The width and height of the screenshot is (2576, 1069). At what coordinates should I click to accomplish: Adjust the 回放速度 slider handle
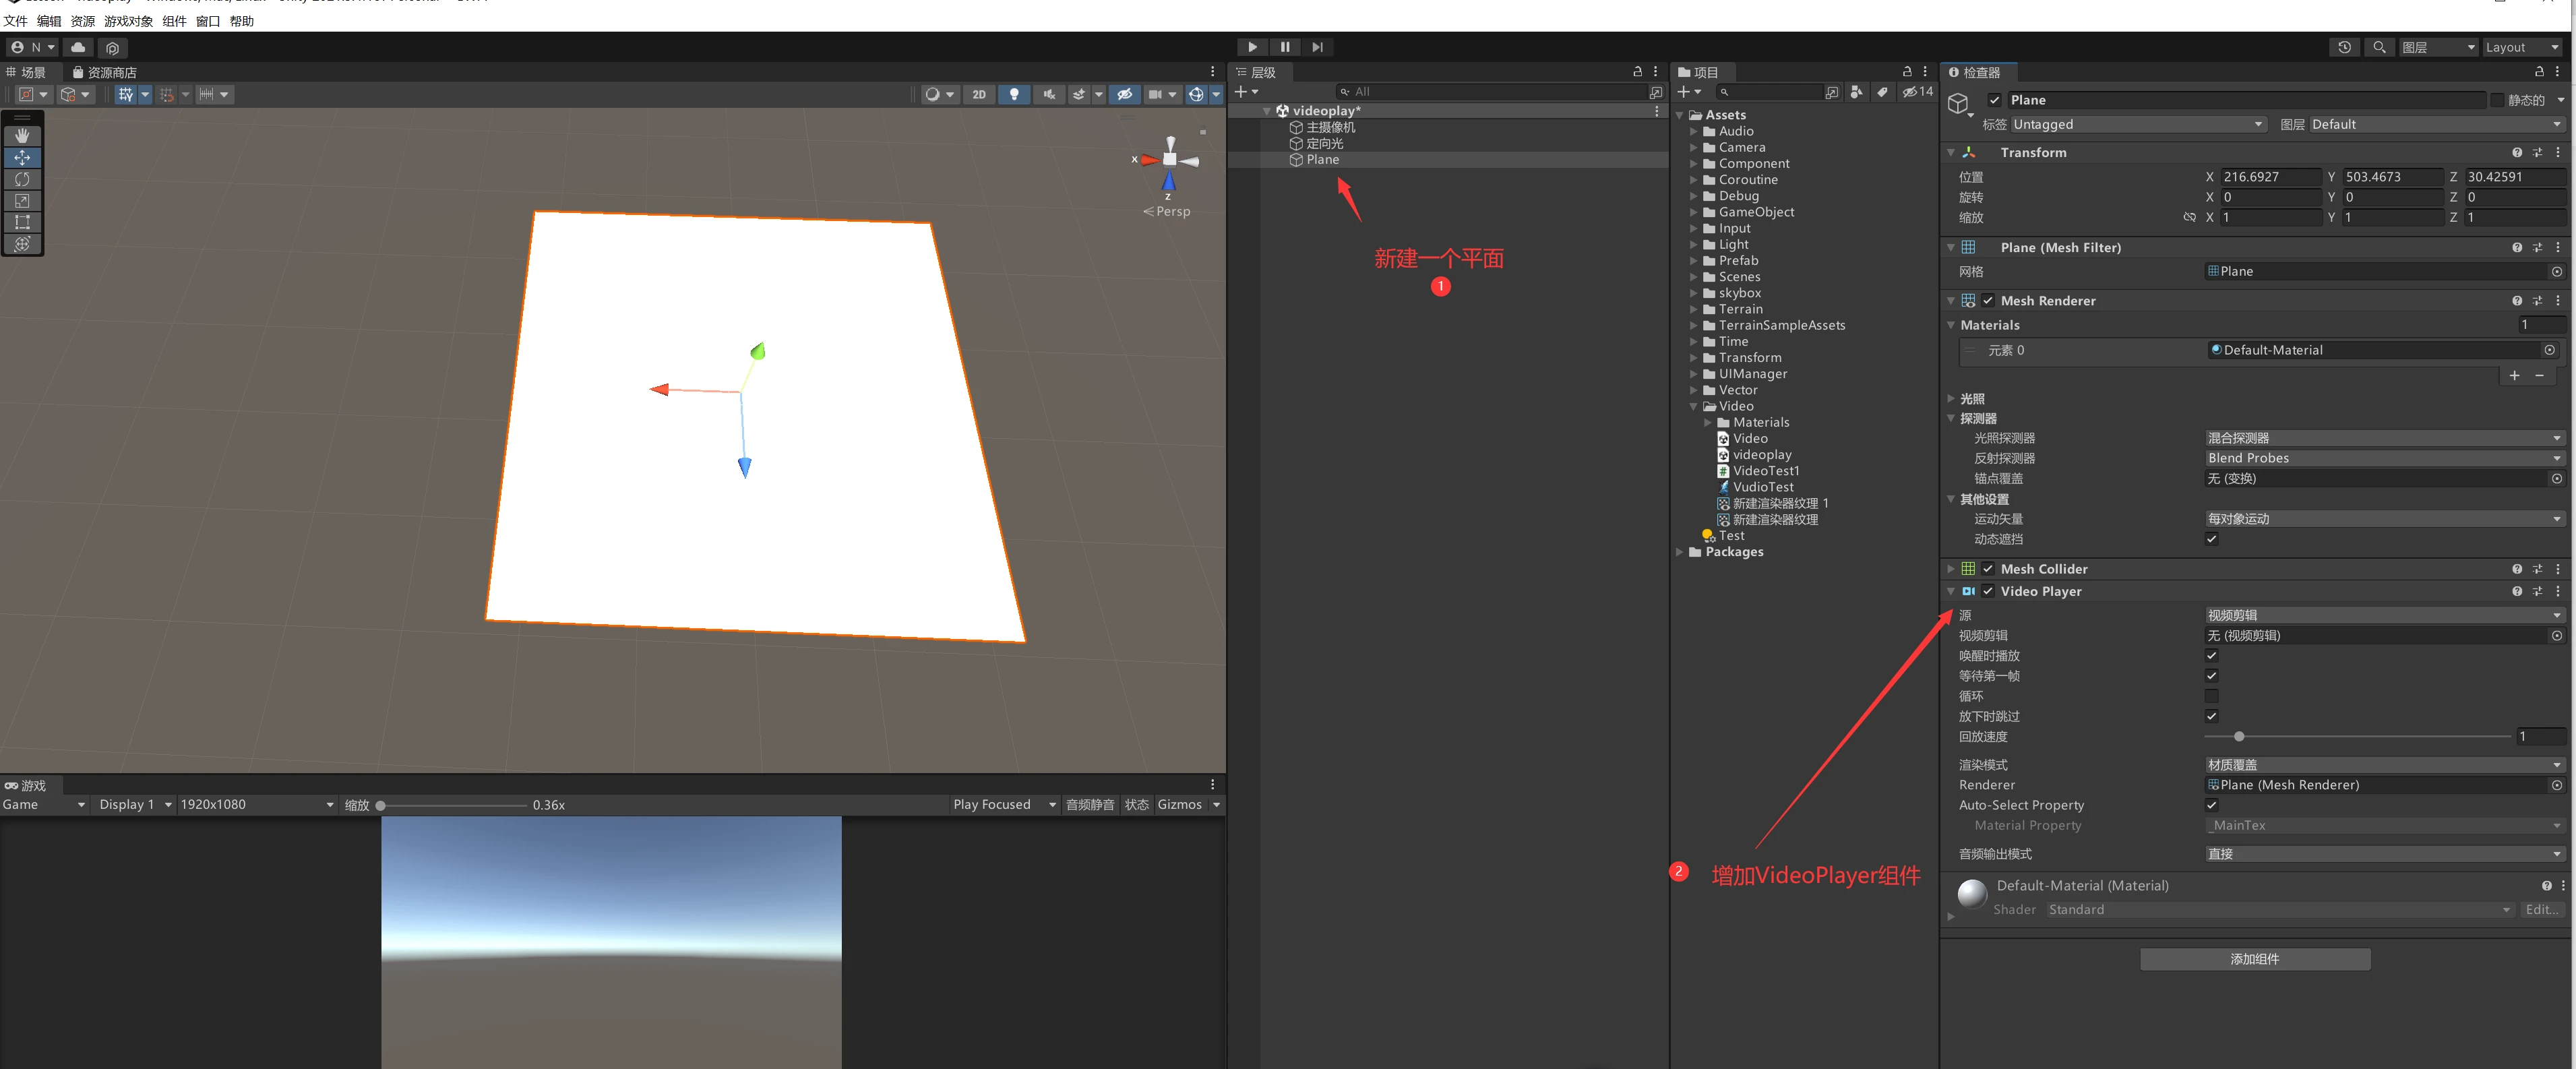[2239, 737]
